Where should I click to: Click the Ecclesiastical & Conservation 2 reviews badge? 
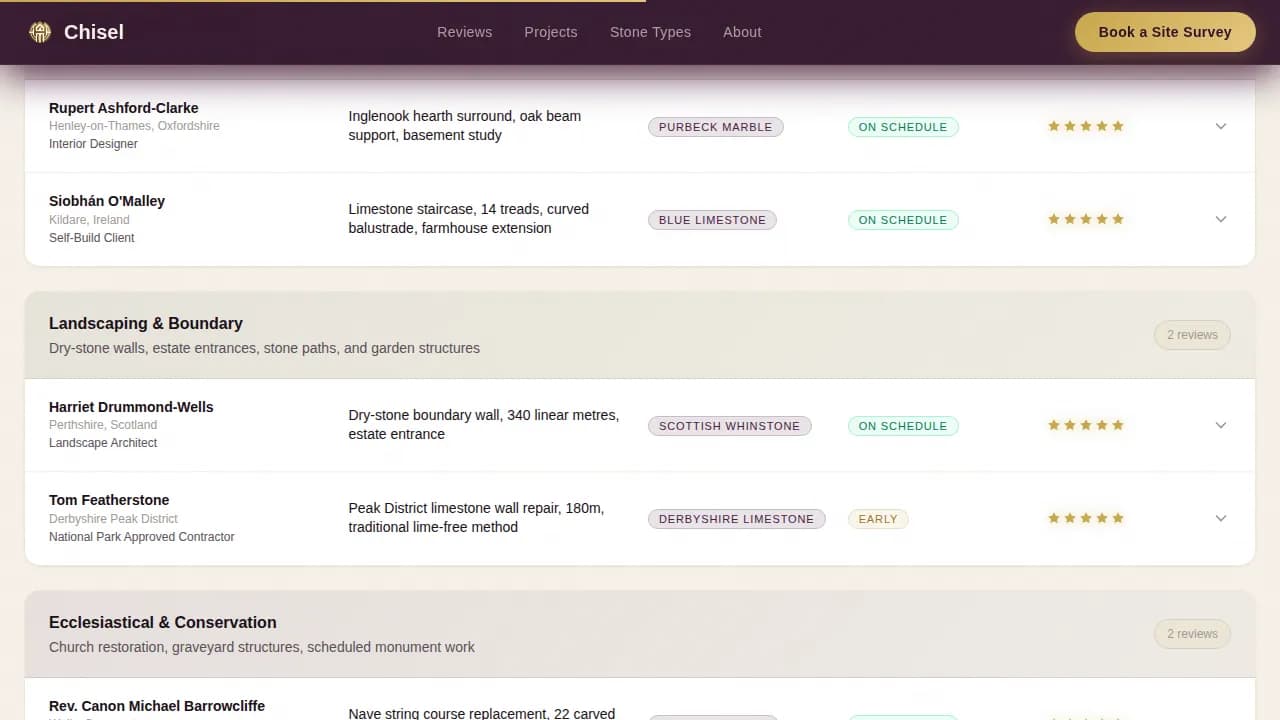1192,634
